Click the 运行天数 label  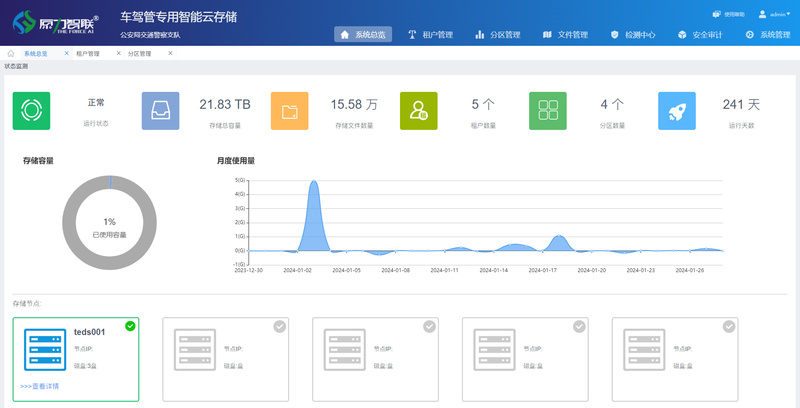(x=741, y=125)
